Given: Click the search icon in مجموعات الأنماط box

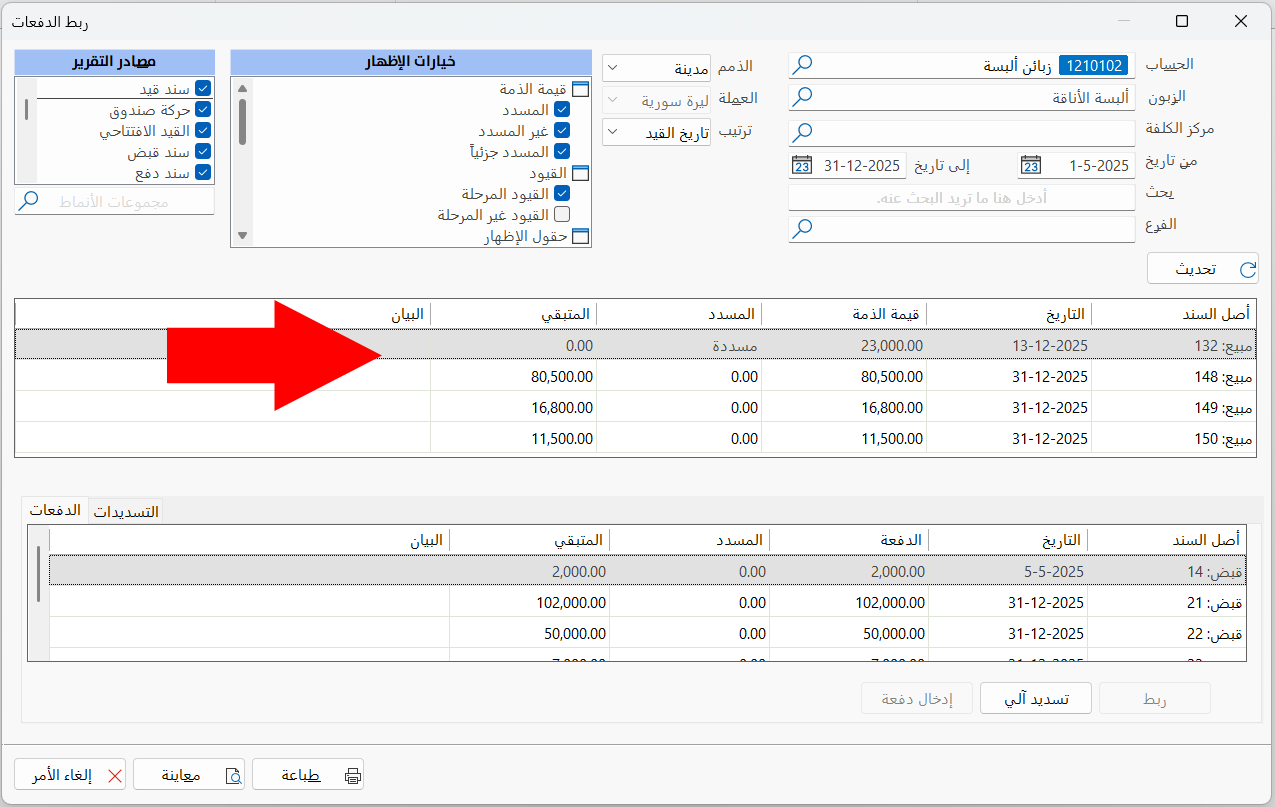Looking at the screenshot, I should 30,200.
